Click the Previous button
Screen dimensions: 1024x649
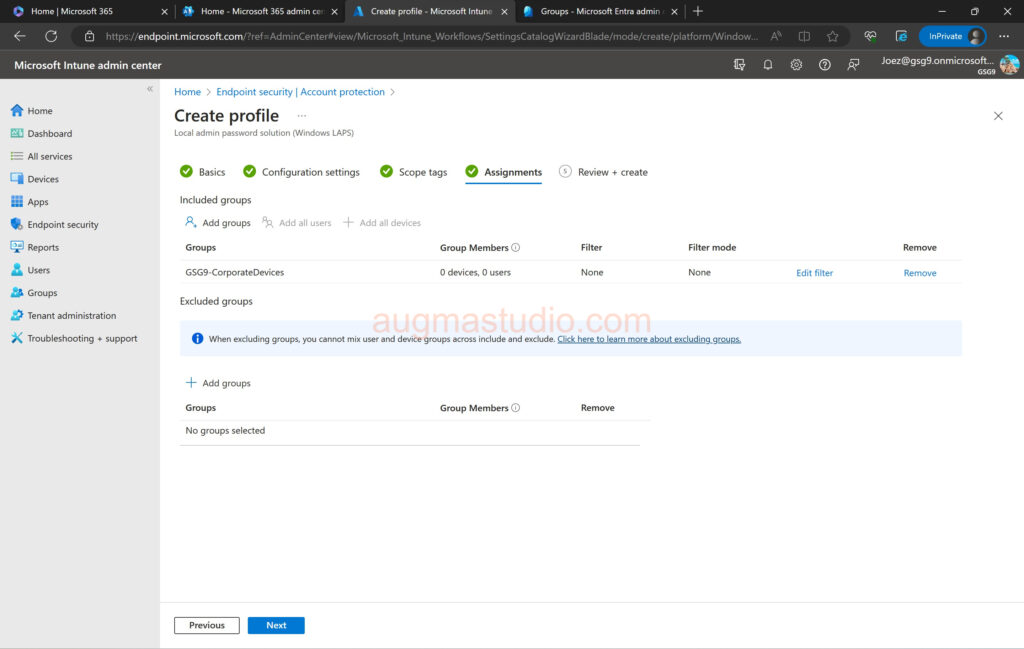coord(207,625)
